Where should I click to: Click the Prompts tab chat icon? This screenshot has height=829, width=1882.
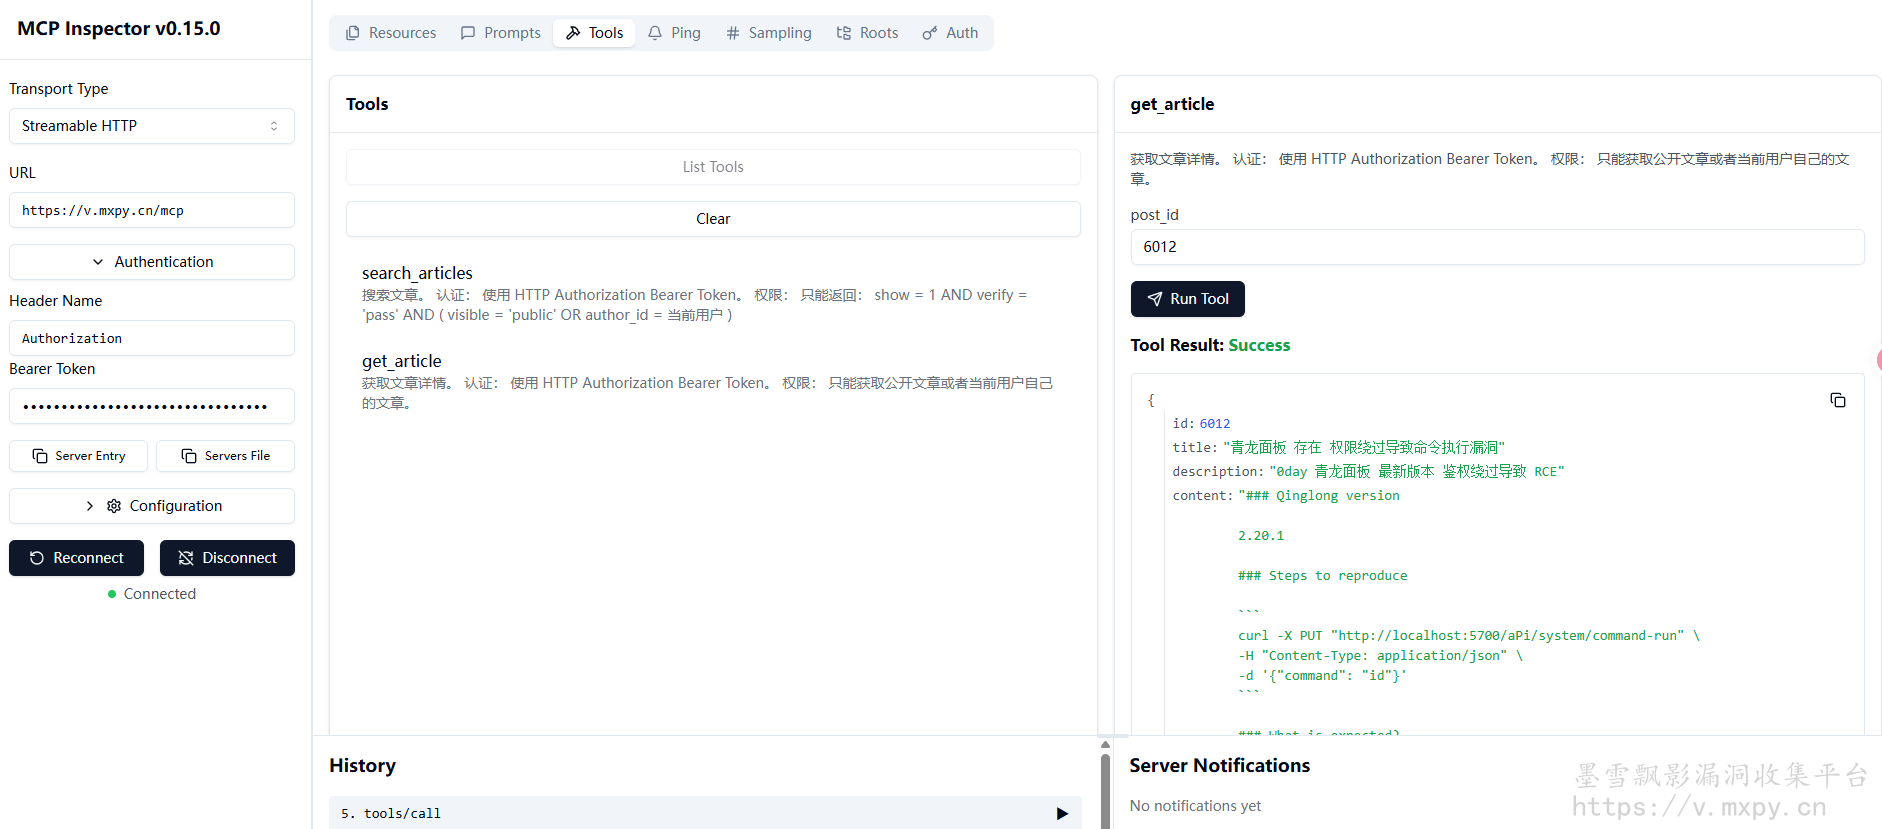coord(468,33)
